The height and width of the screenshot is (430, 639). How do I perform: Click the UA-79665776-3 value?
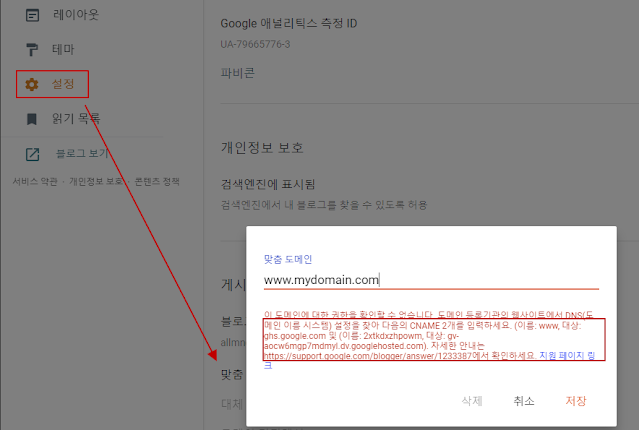255,44
